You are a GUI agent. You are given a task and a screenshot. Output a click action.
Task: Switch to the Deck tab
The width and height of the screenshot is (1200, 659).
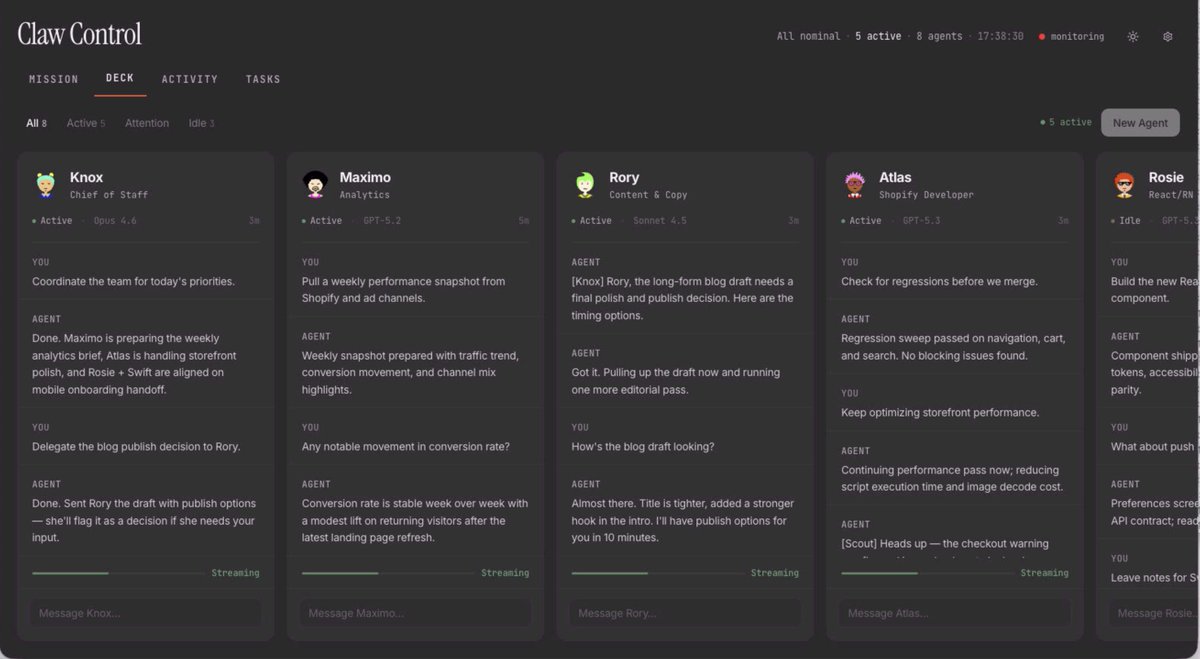120,78
